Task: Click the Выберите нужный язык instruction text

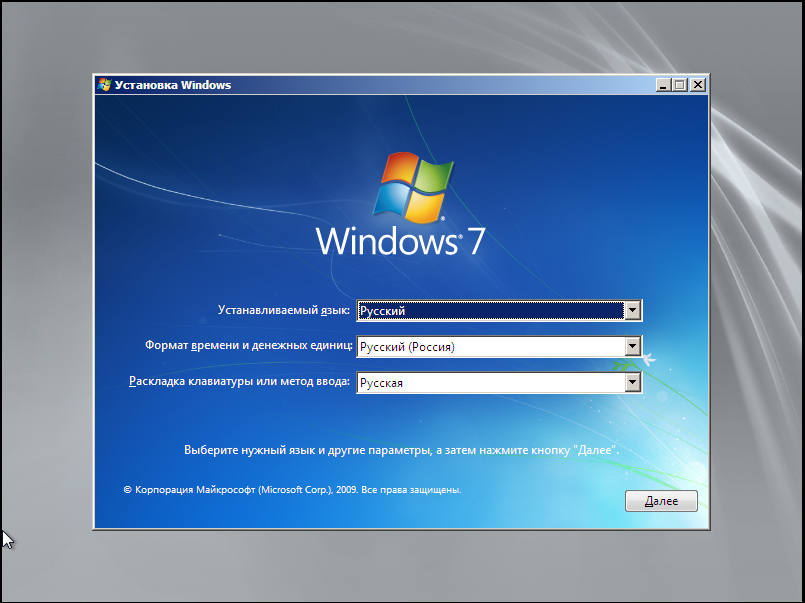Action: point(401,450)
